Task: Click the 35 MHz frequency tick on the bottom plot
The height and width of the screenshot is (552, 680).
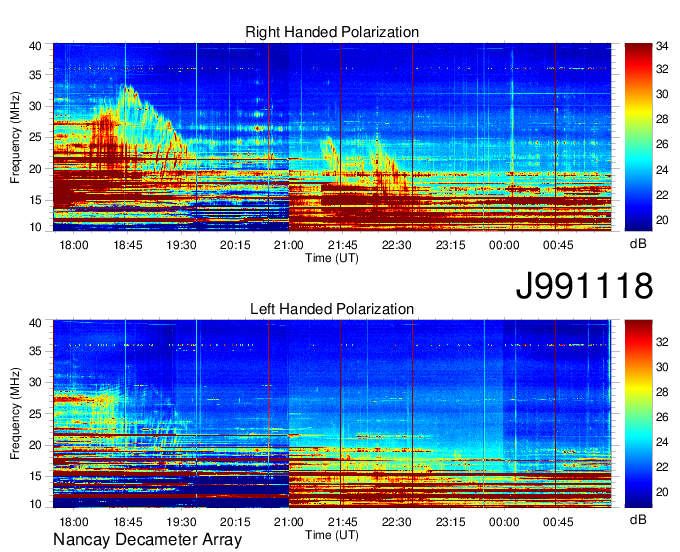Action: pyautogui.click(x=36, y=351)
